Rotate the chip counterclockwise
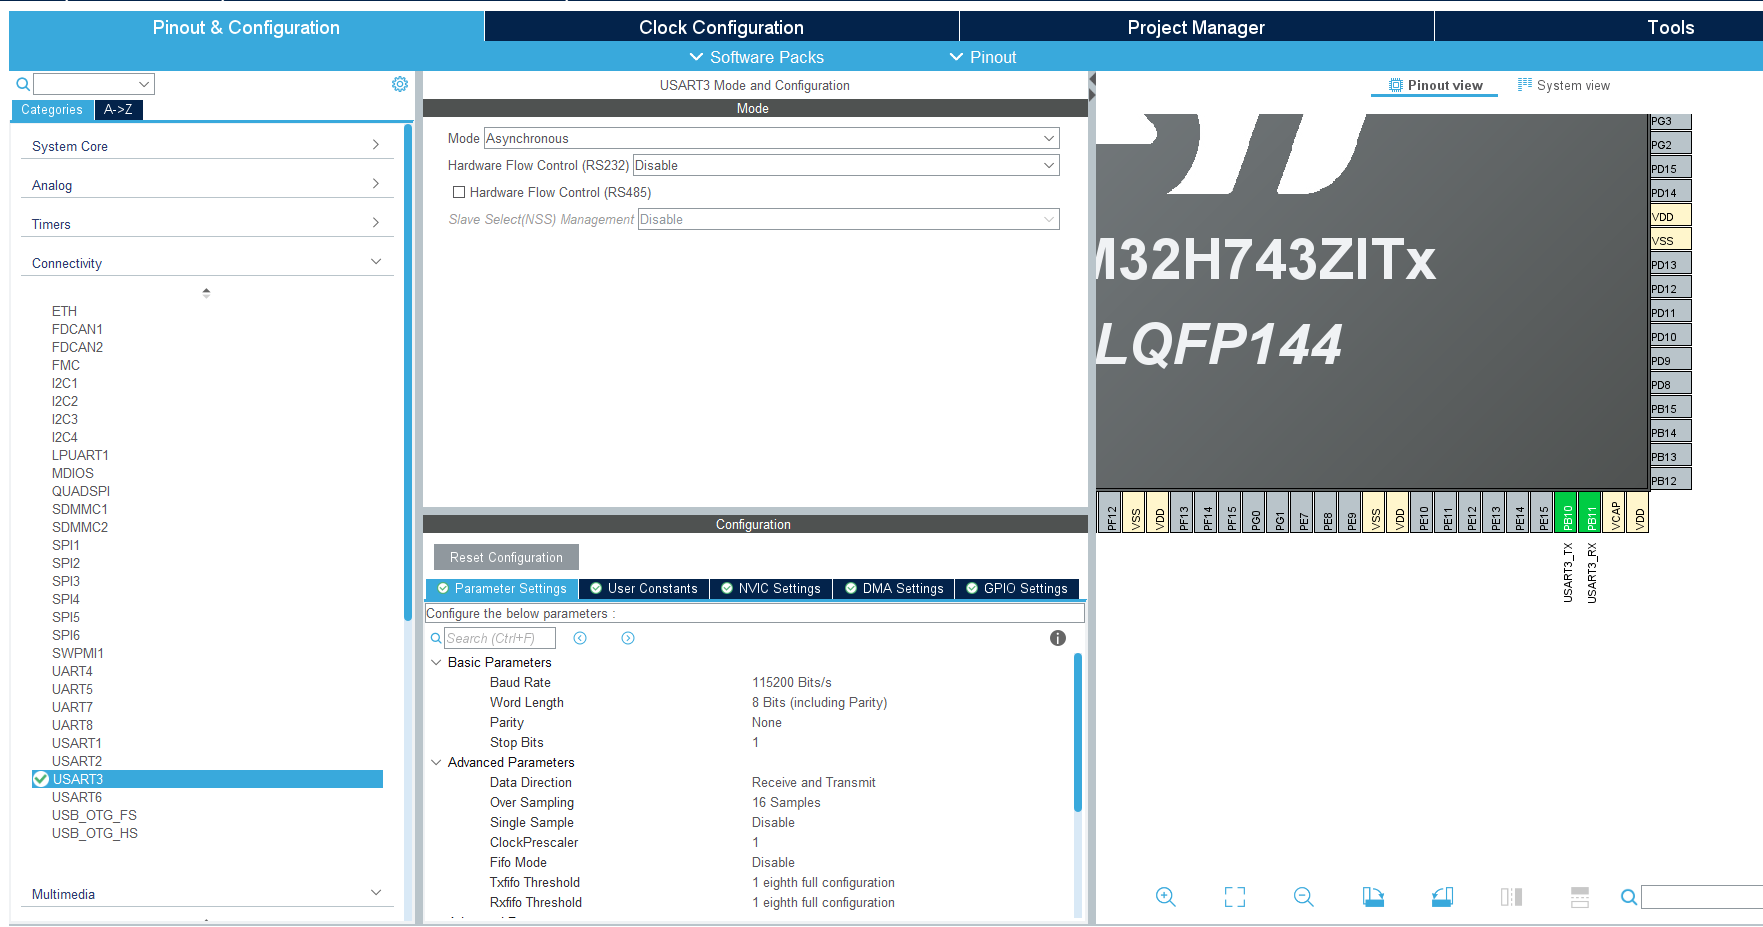The width and height of the screenshot is (1763, 927). pyautogui.click(x=1442, y=897)
